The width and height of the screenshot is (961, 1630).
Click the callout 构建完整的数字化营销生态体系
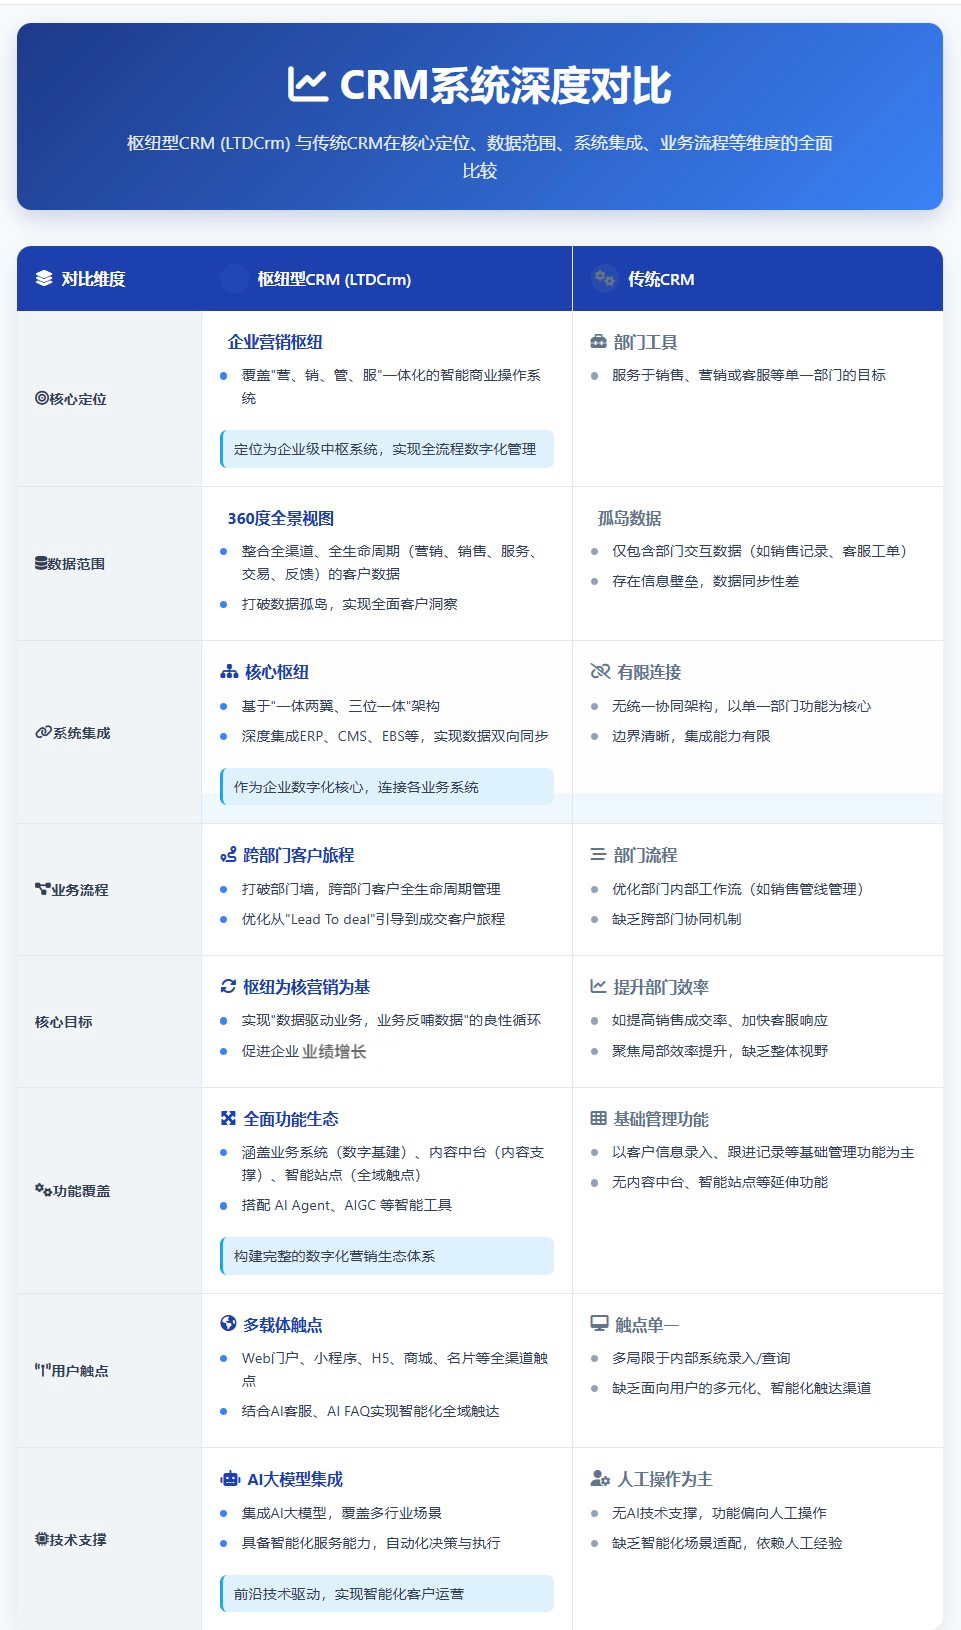coord(386,1256)
